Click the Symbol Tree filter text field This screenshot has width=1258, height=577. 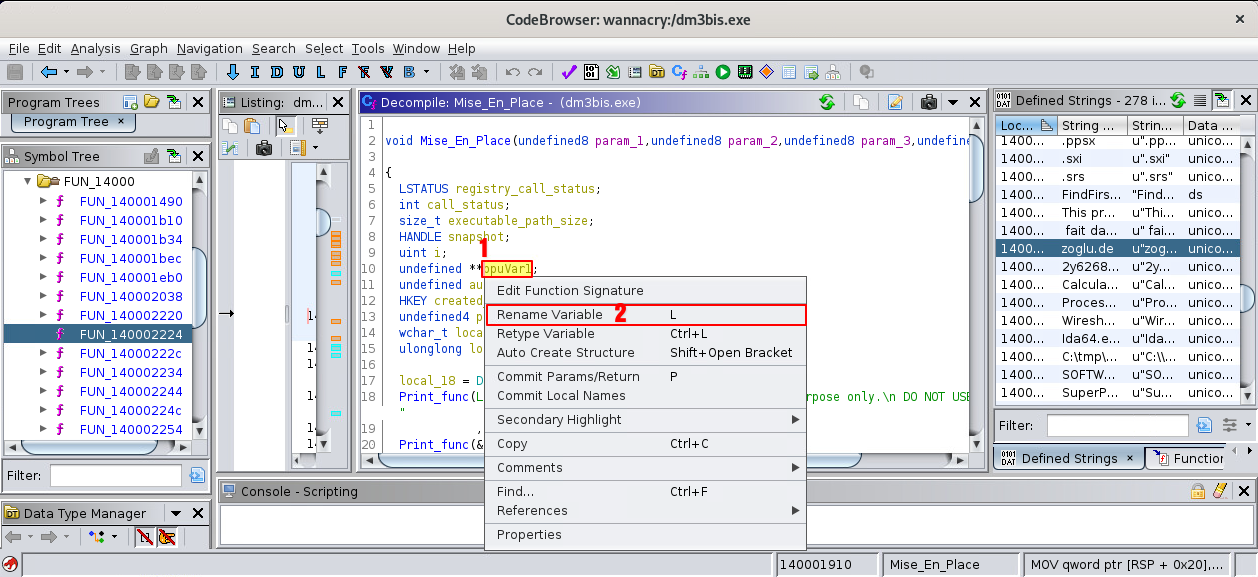click(115, 475)
